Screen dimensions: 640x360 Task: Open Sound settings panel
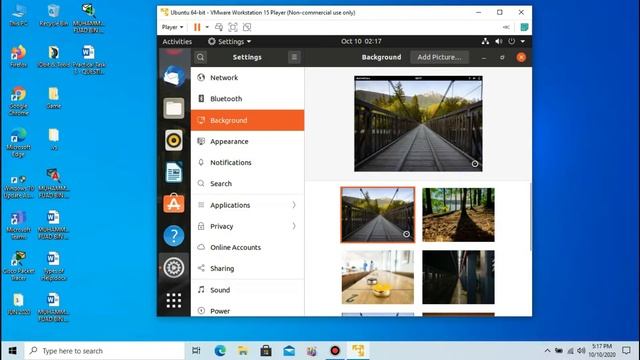pyautogui.click(x=247, y=290)
